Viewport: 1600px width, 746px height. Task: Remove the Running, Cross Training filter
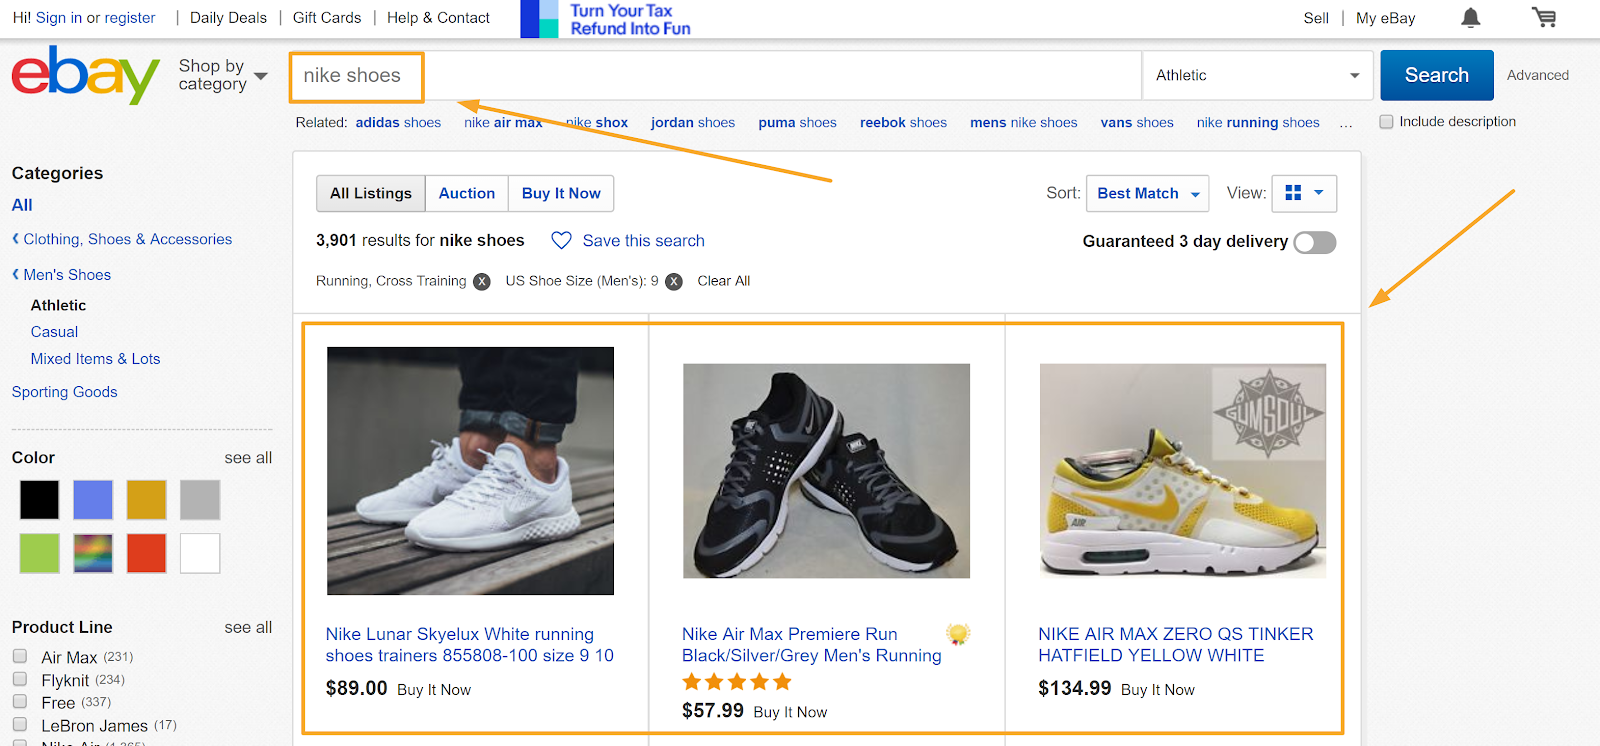pyautogui.click(x=482, y=282)
